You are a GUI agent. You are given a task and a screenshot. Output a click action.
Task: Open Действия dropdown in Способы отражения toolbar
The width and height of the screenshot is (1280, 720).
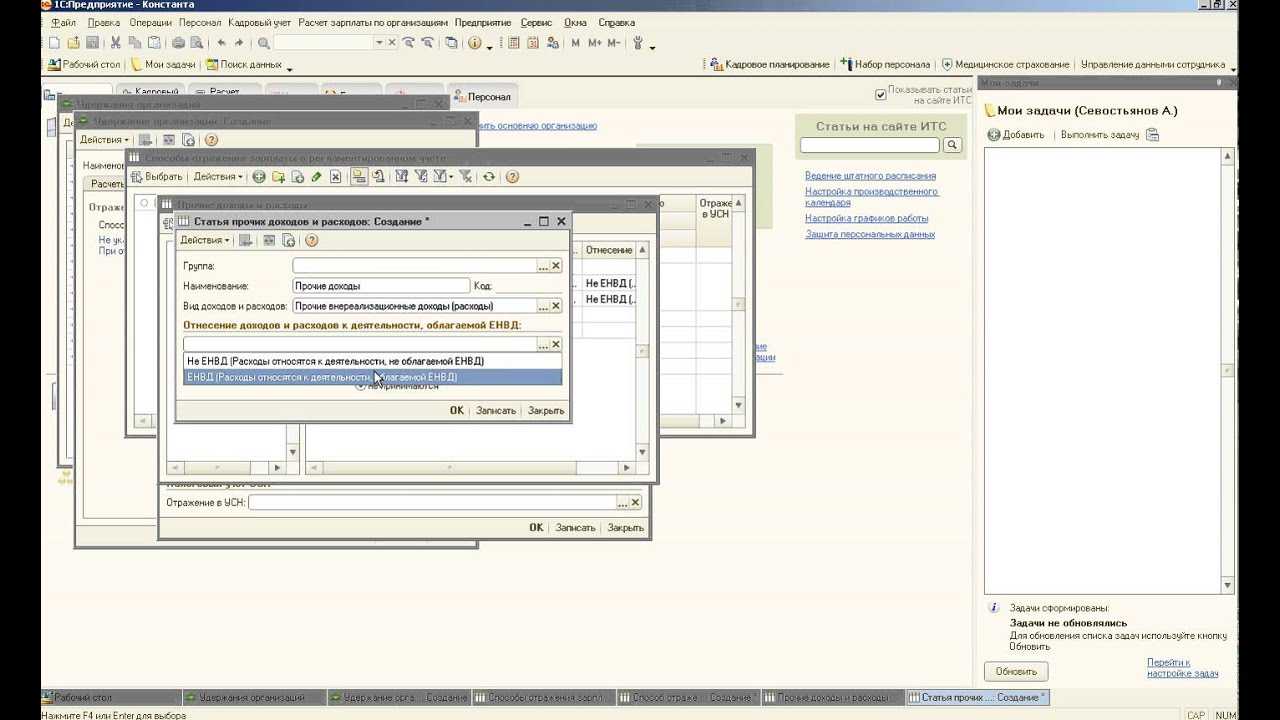coord(218,176)
